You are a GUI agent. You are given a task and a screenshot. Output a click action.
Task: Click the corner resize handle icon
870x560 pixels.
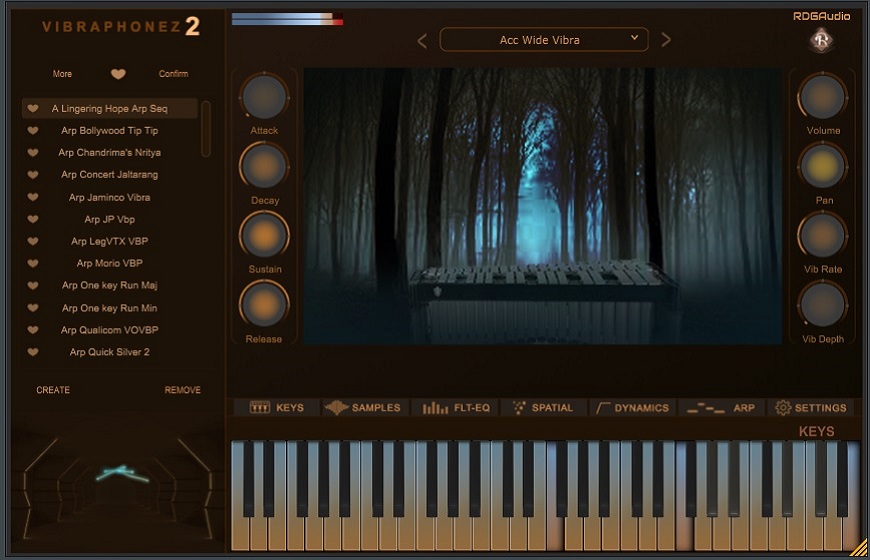point(859,548)
